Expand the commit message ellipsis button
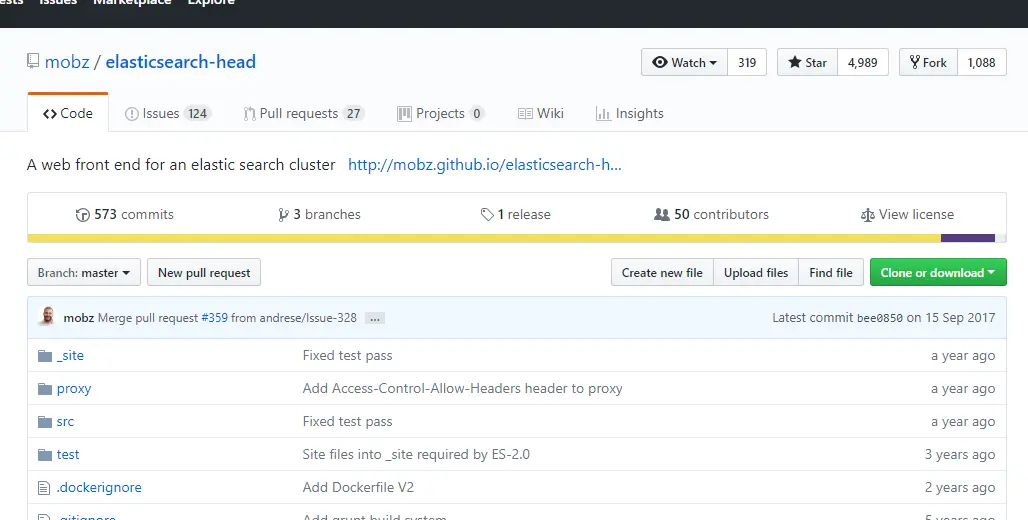1028x520 pixels. coord(374,318)
